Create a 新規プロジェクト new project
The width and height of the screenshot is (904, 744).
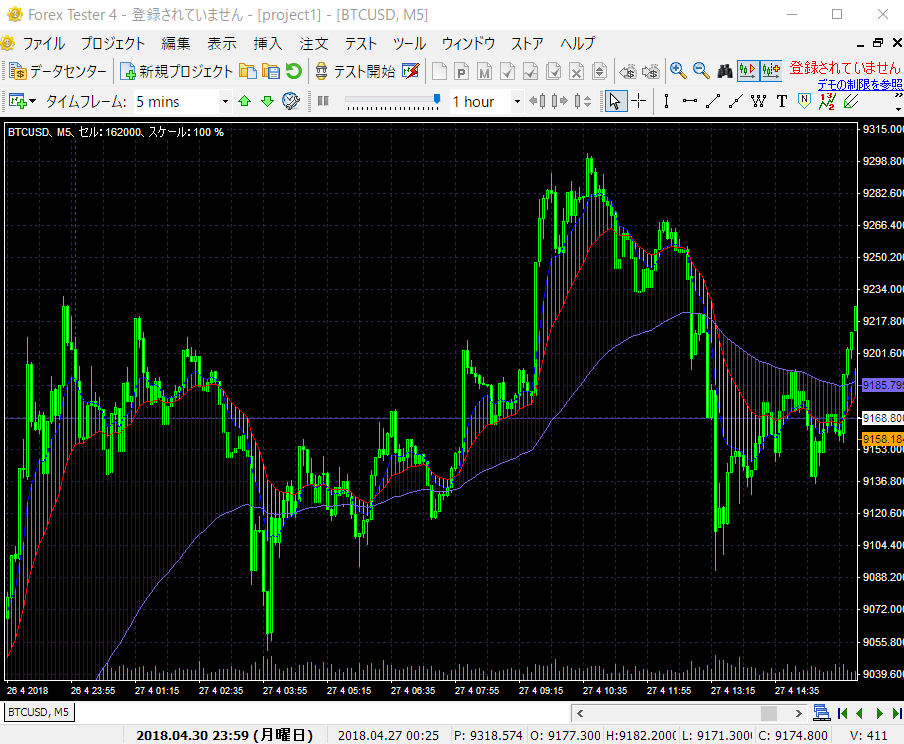tap(176, 72)
